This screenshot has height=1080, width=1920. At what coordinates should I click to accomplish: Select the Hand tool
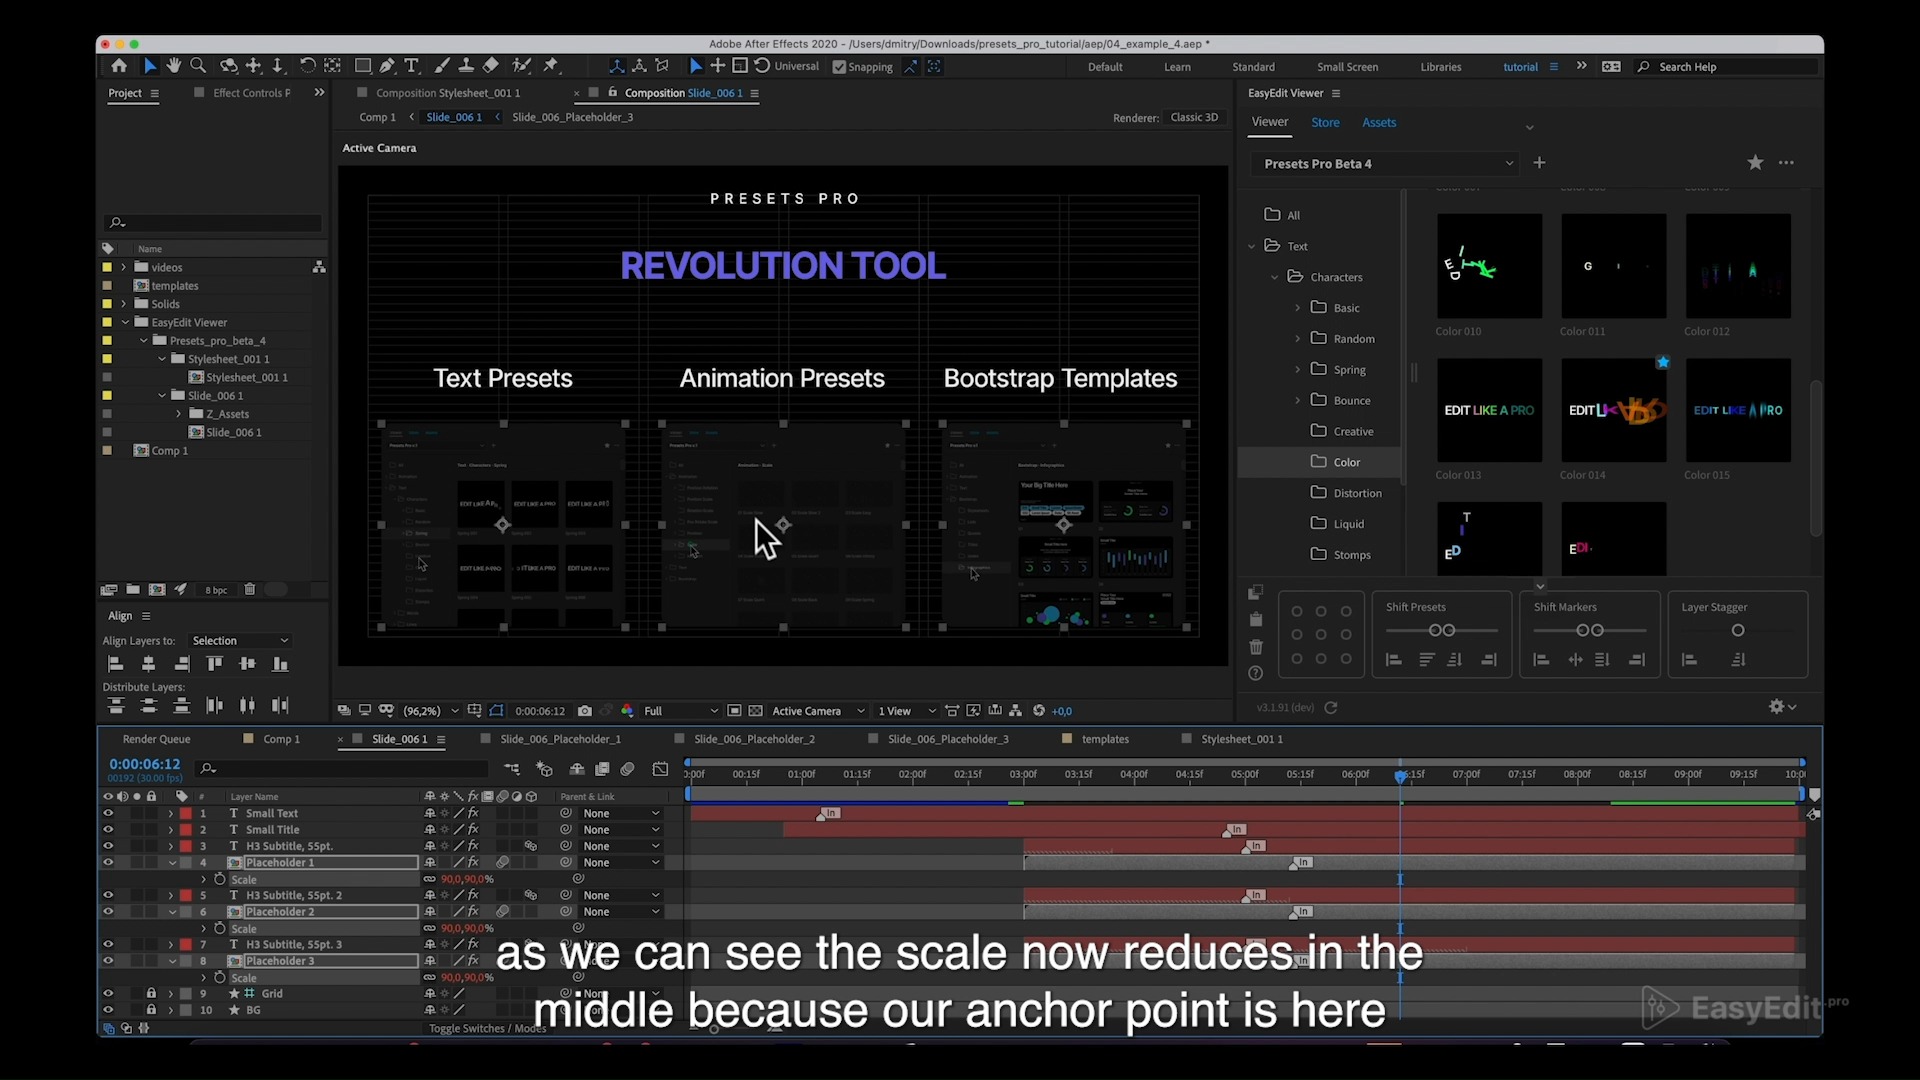coord(174,66)
